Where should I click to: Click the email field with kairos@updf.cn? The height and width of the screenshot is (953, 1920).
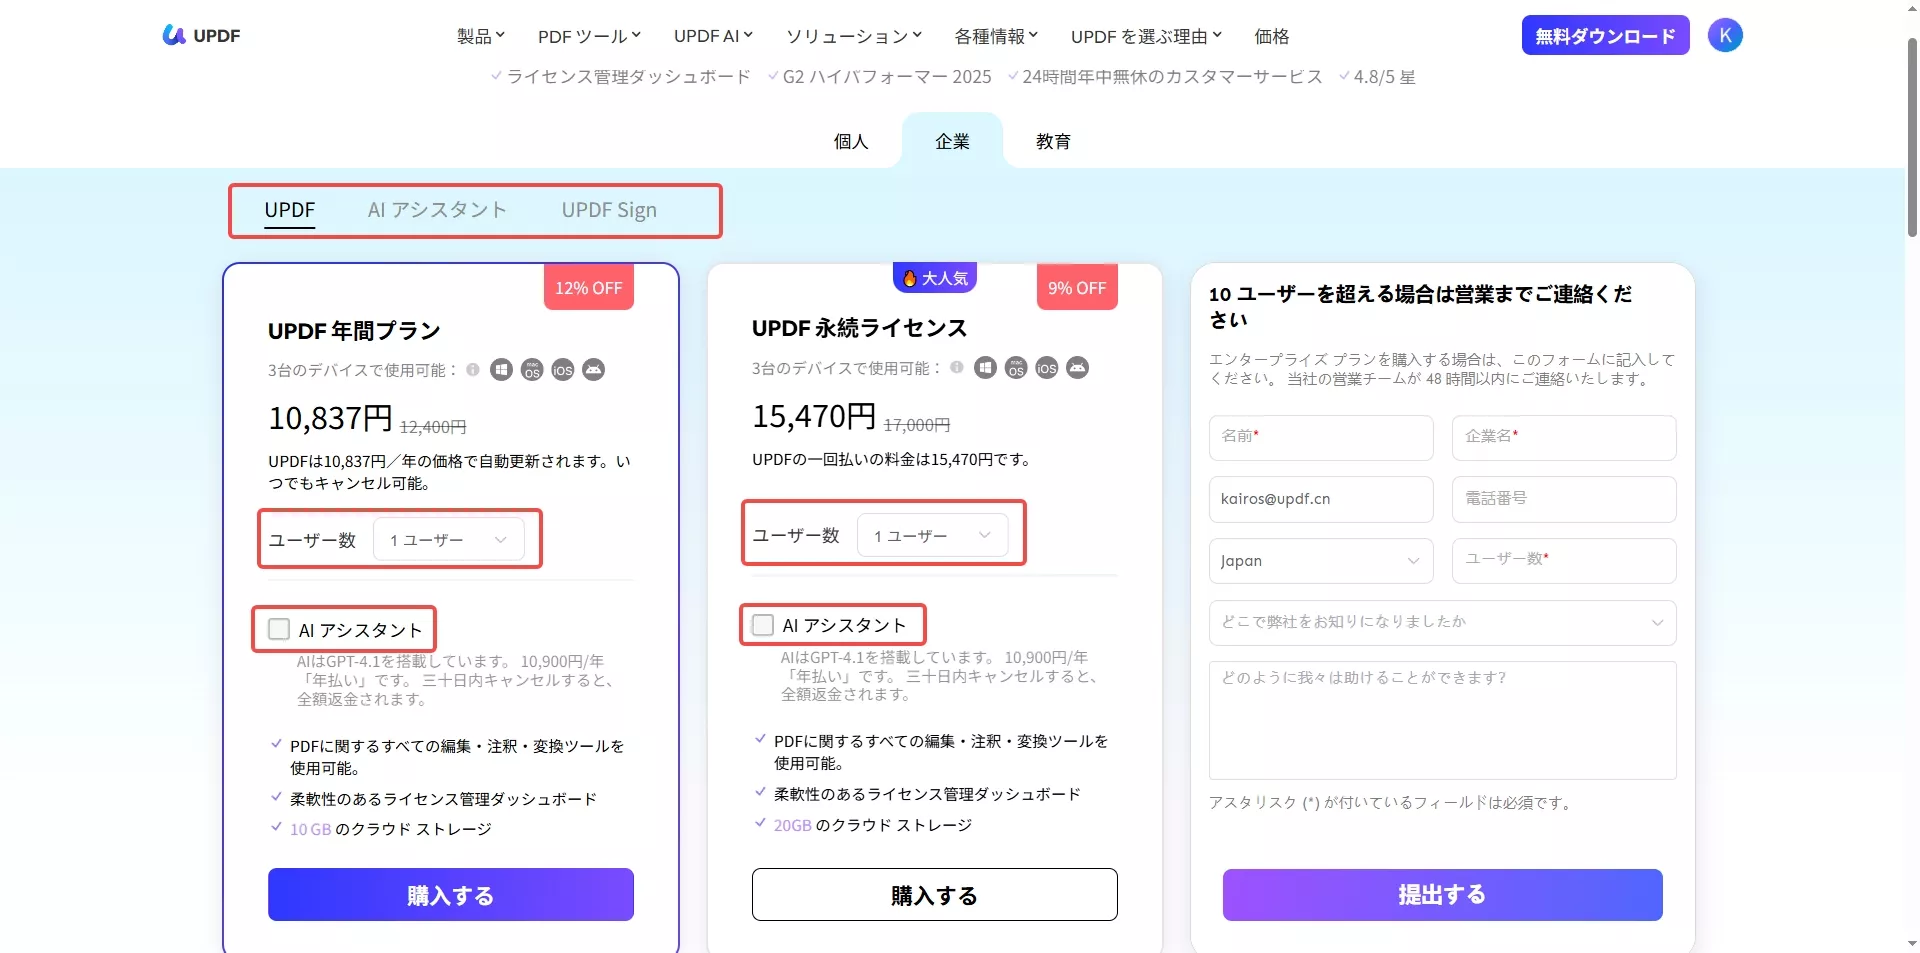click(1321, 499)
